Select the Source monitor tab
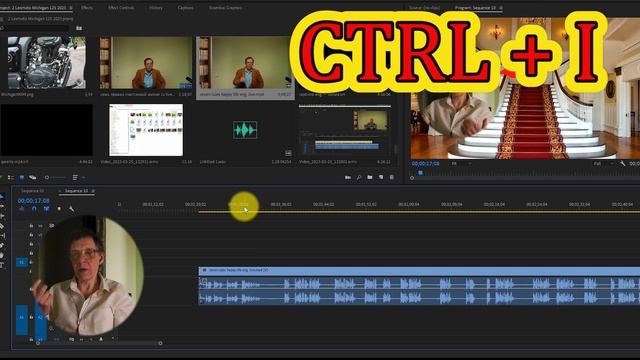The width and height of the screenshot is (640, 360). tap(424, 8)
